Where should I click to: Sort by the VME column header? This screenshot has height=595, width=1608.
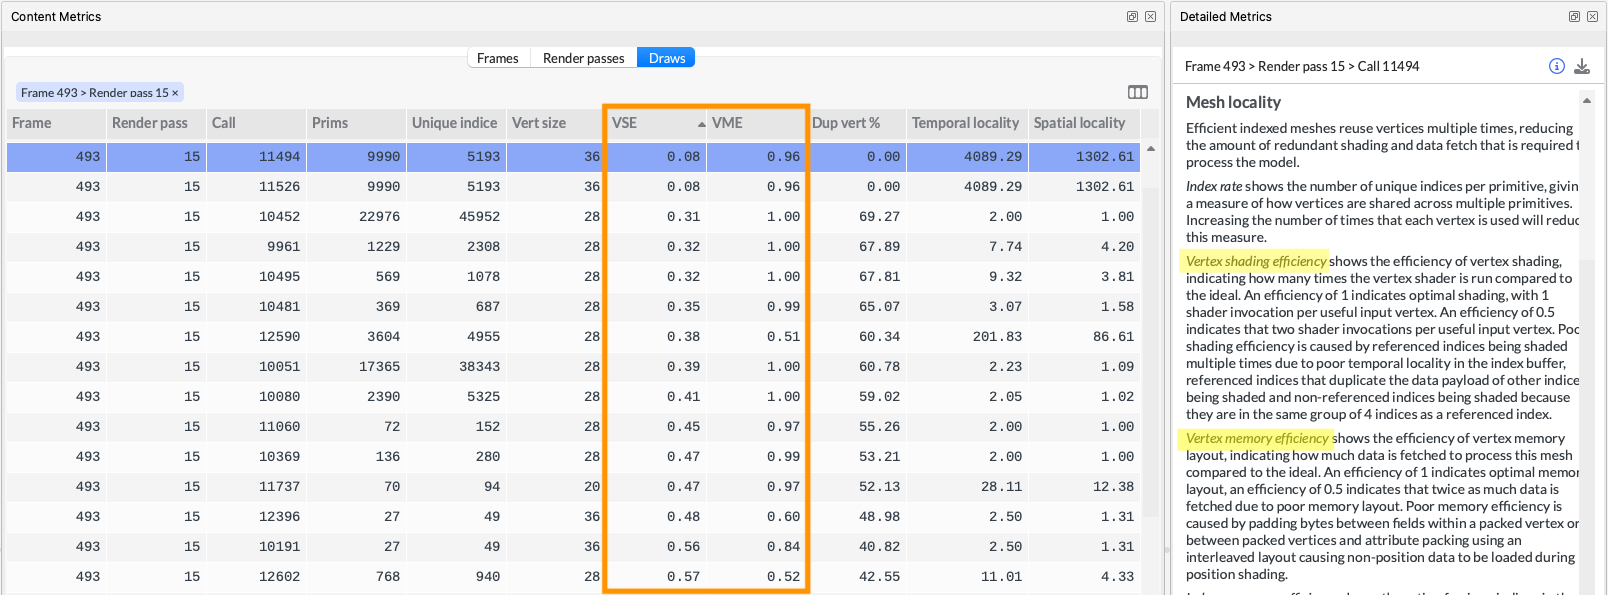tap(756, 123)
